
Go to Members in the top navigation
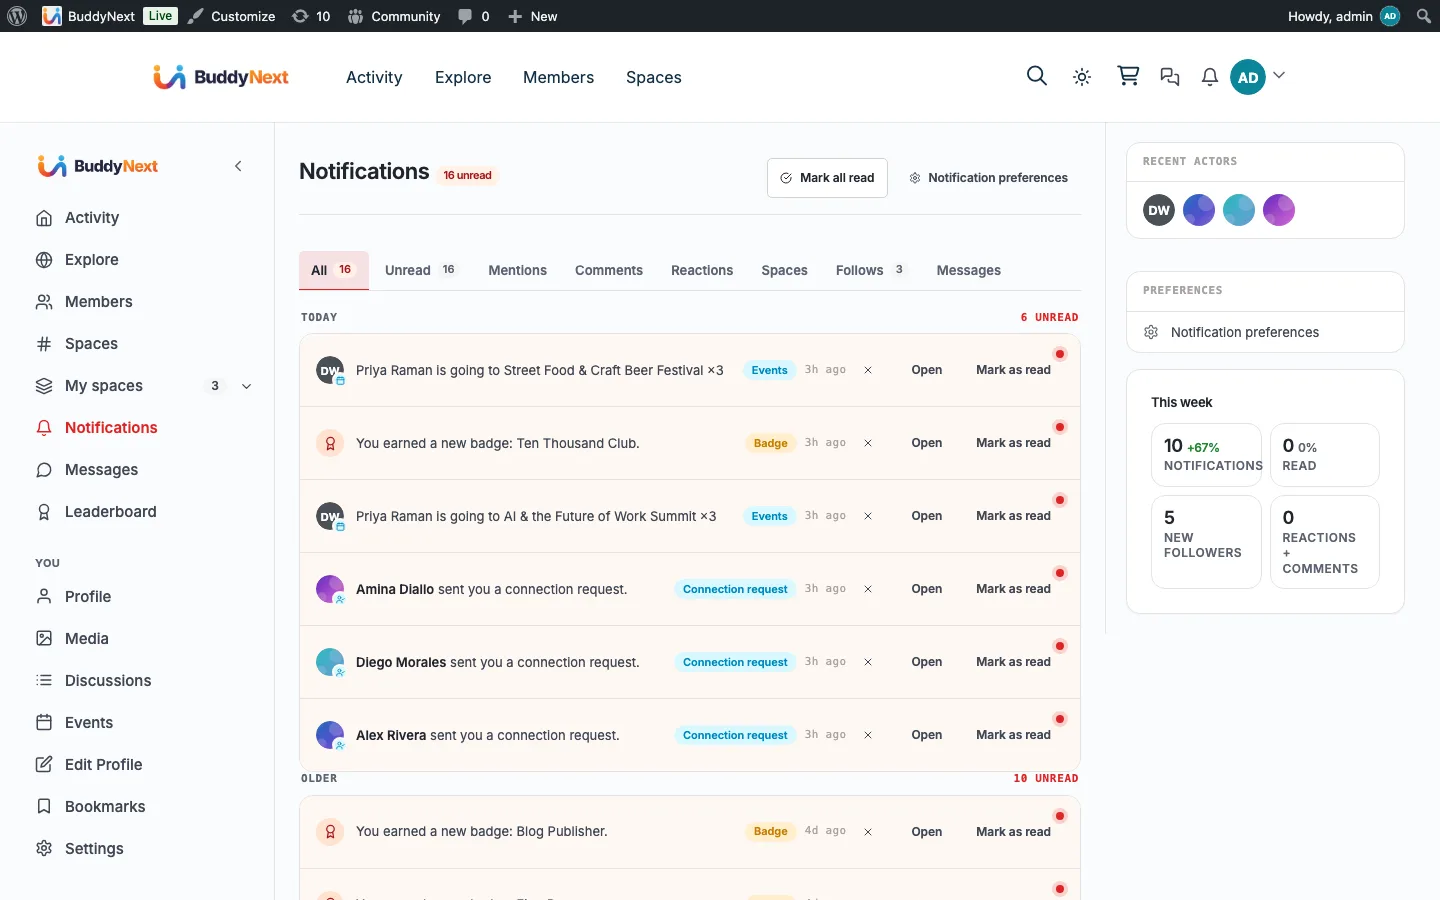coord(558,77)
